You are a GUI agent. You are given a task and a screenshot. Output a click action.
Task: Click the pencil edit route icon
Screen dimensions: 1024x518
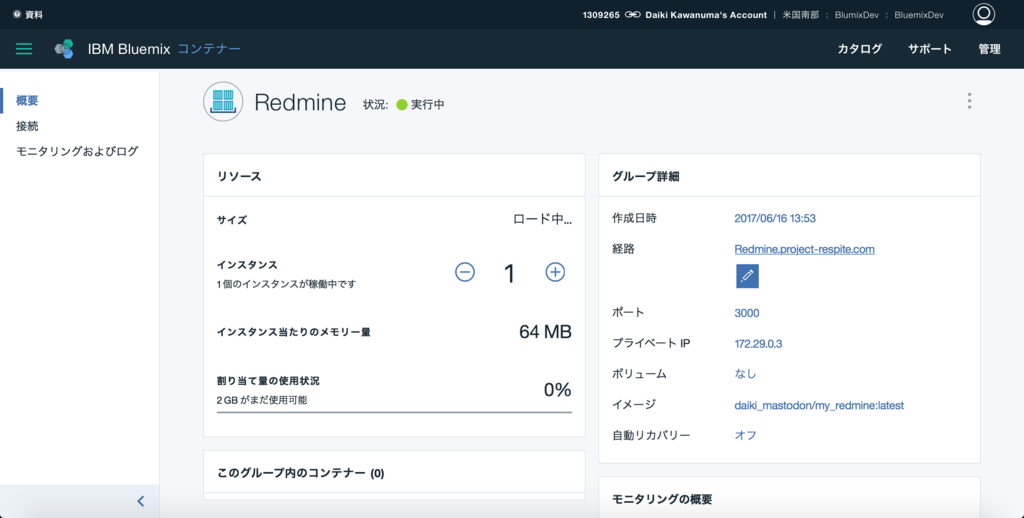[747, 276]
